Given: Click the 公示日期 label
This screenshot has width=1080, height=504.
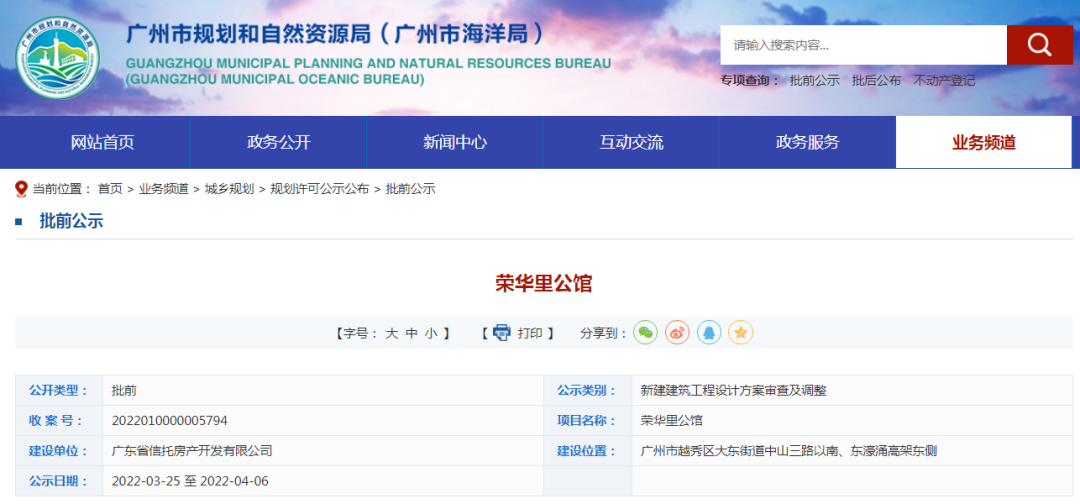Looking at the screenshot, I should click(59, 481).
